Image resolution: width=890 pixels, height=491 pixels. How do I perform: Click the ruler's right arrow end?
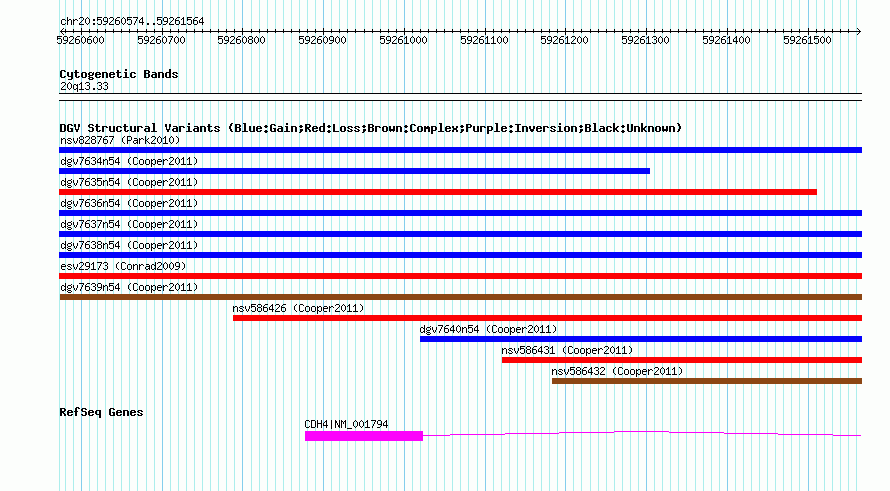point(859,31)
